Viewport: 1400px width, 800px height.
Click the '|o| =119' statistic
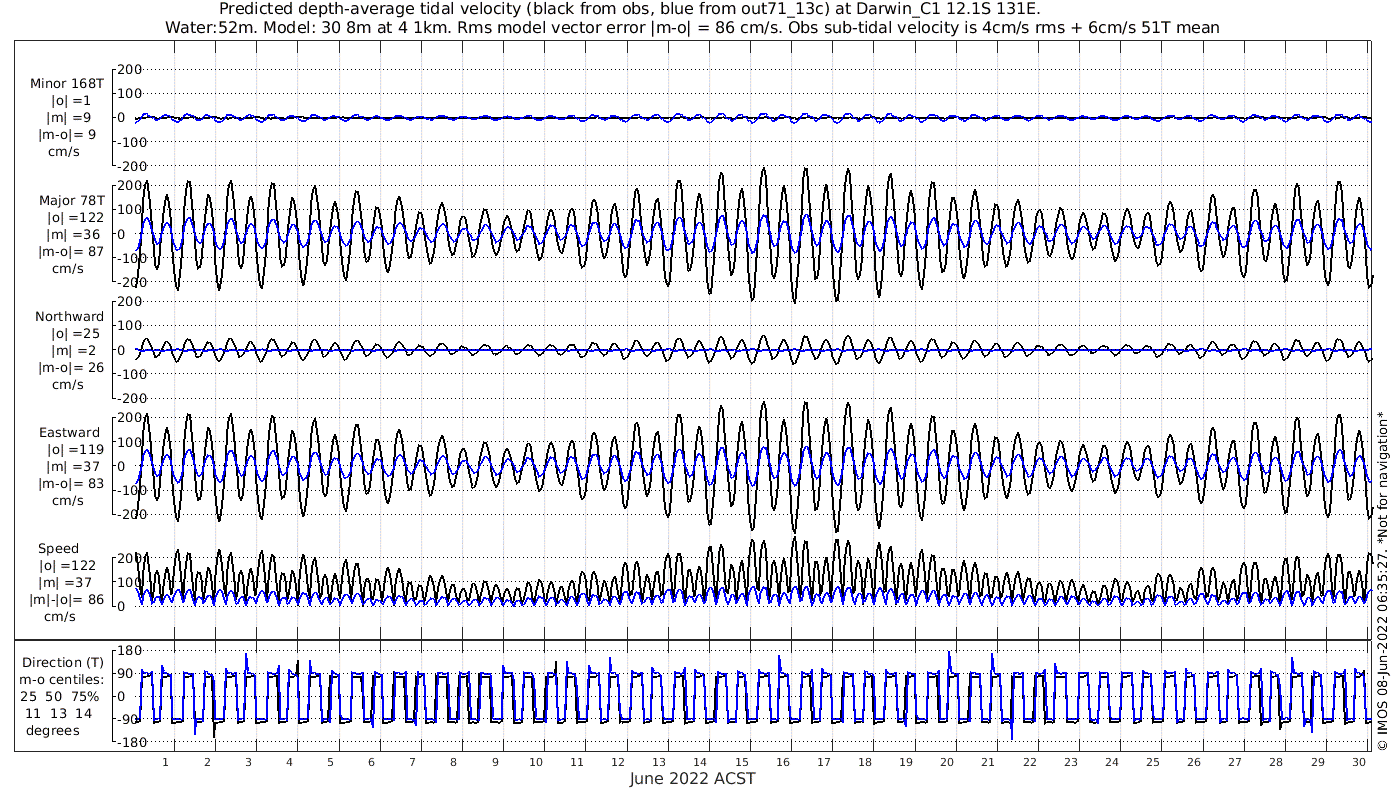point(75,450)
